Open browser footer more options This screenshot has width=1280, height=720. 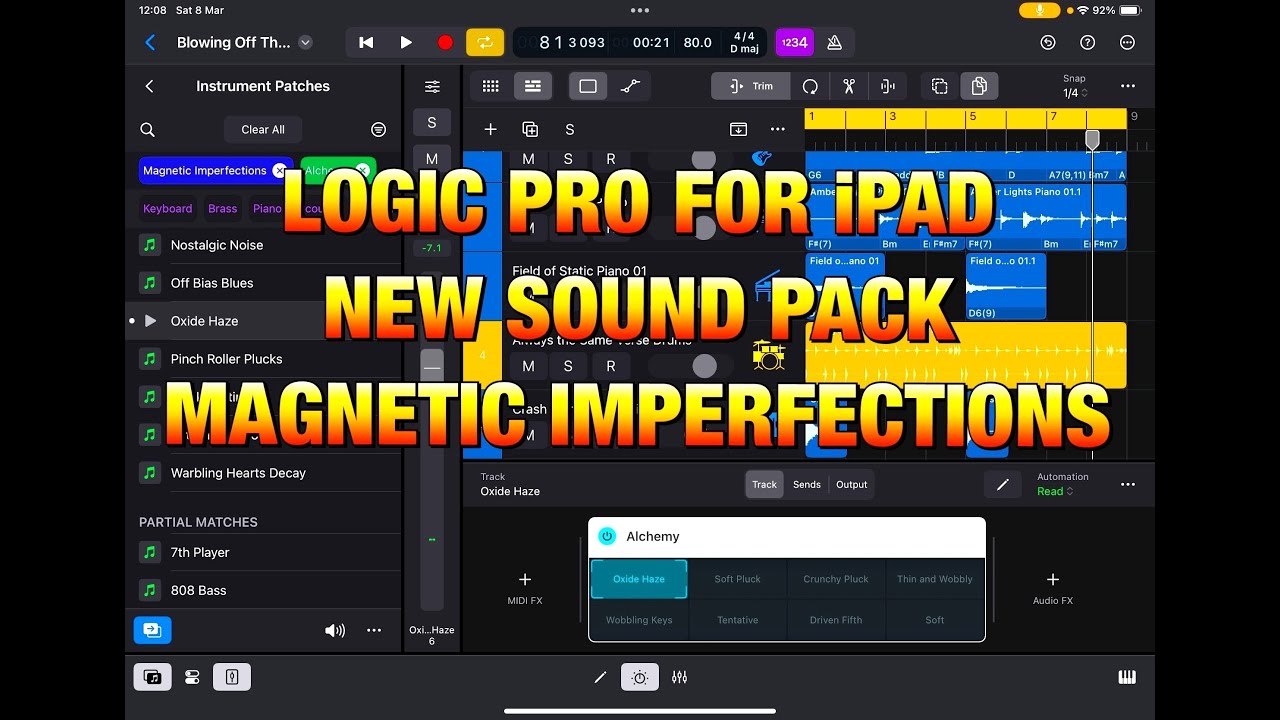[374, 630]
